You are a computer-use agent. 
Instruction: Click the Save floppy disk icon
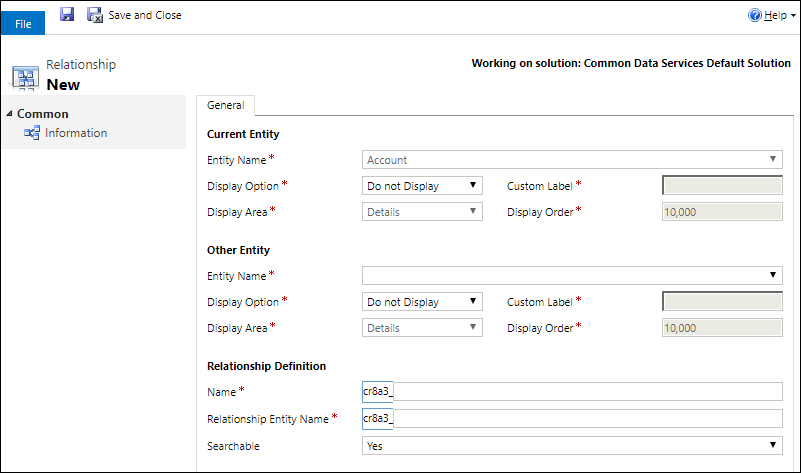[67, 15]
